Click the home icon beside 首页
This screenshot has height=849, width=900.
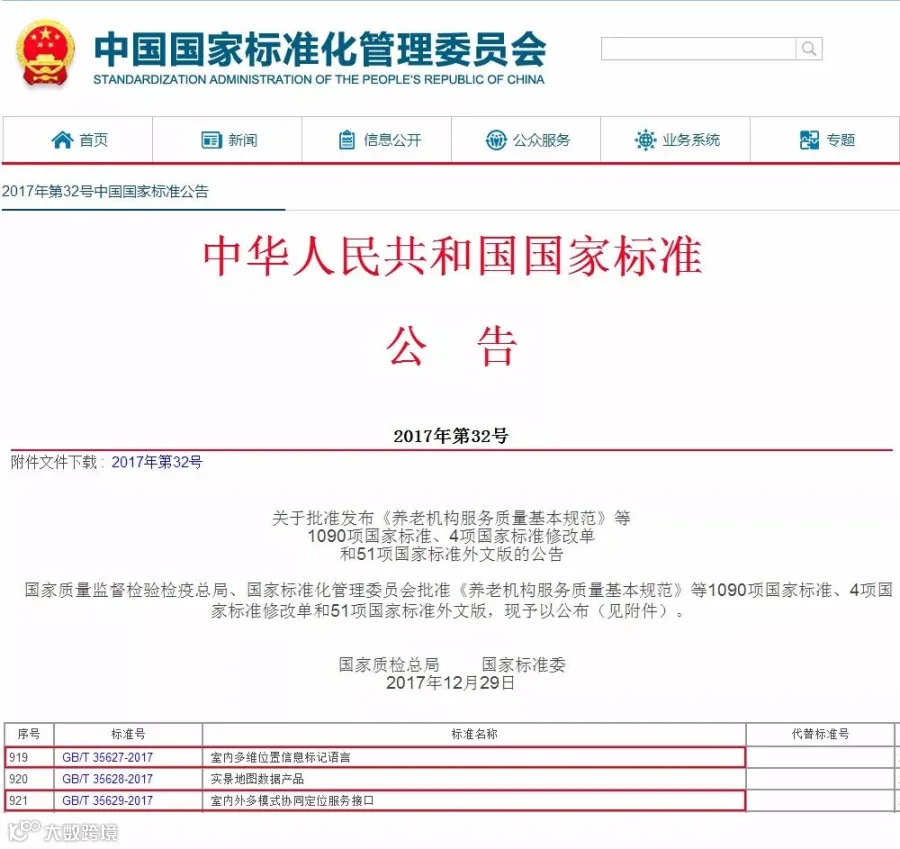[62, 139]
